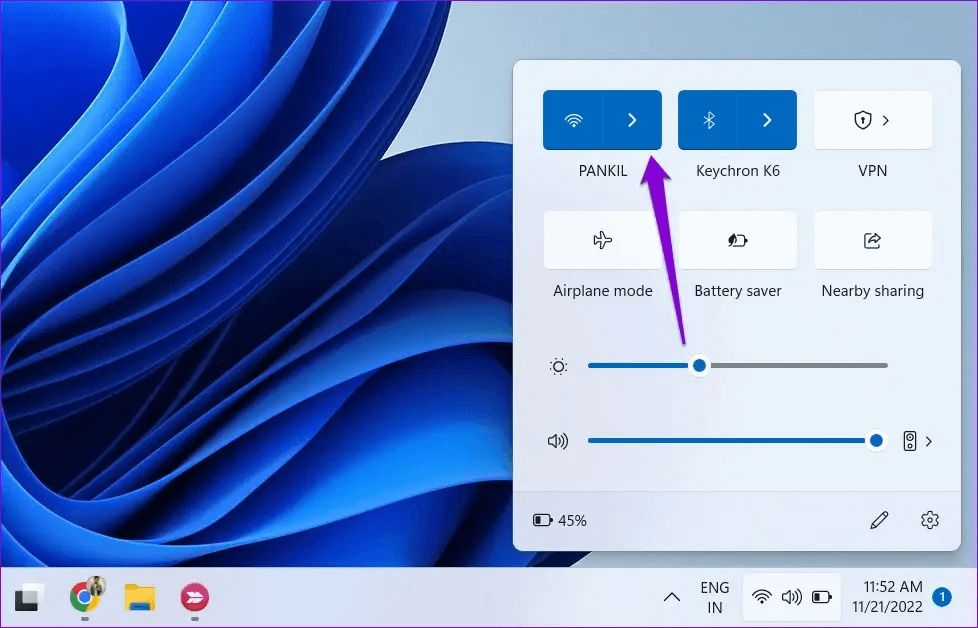Click the brightness sun icon
This screenshot has width=978, height=628.
(x=558, y=366)
